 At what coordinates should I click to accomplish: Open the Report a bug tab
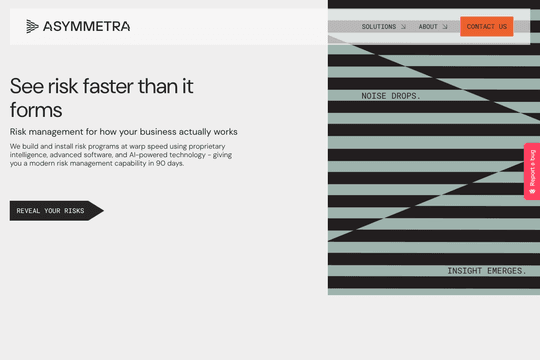[532, 171]
